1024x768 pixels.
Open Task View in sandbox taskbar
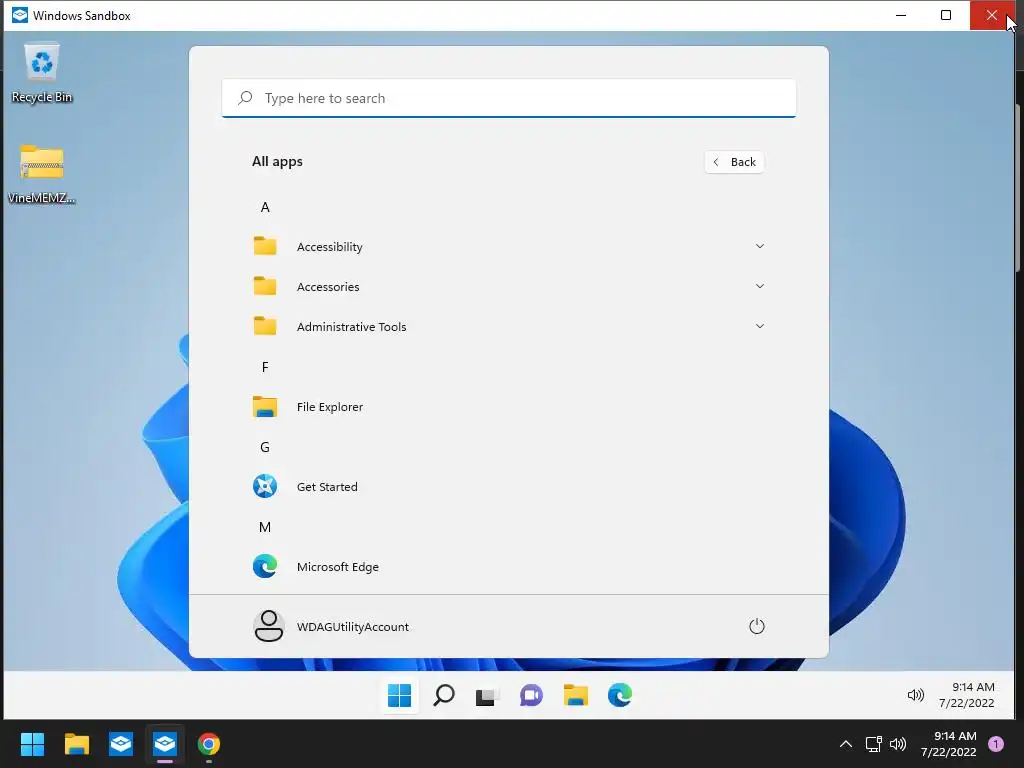[487, 695]
